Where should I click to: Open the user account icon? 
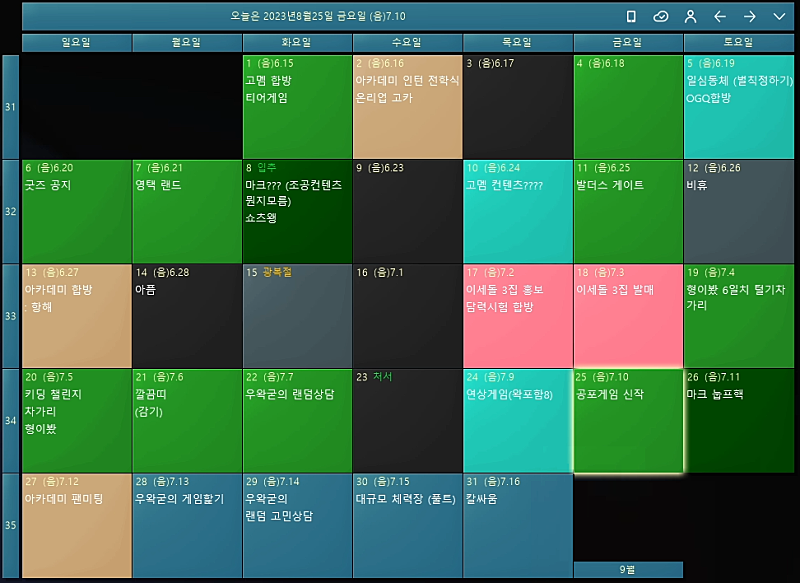click(690, 16)
